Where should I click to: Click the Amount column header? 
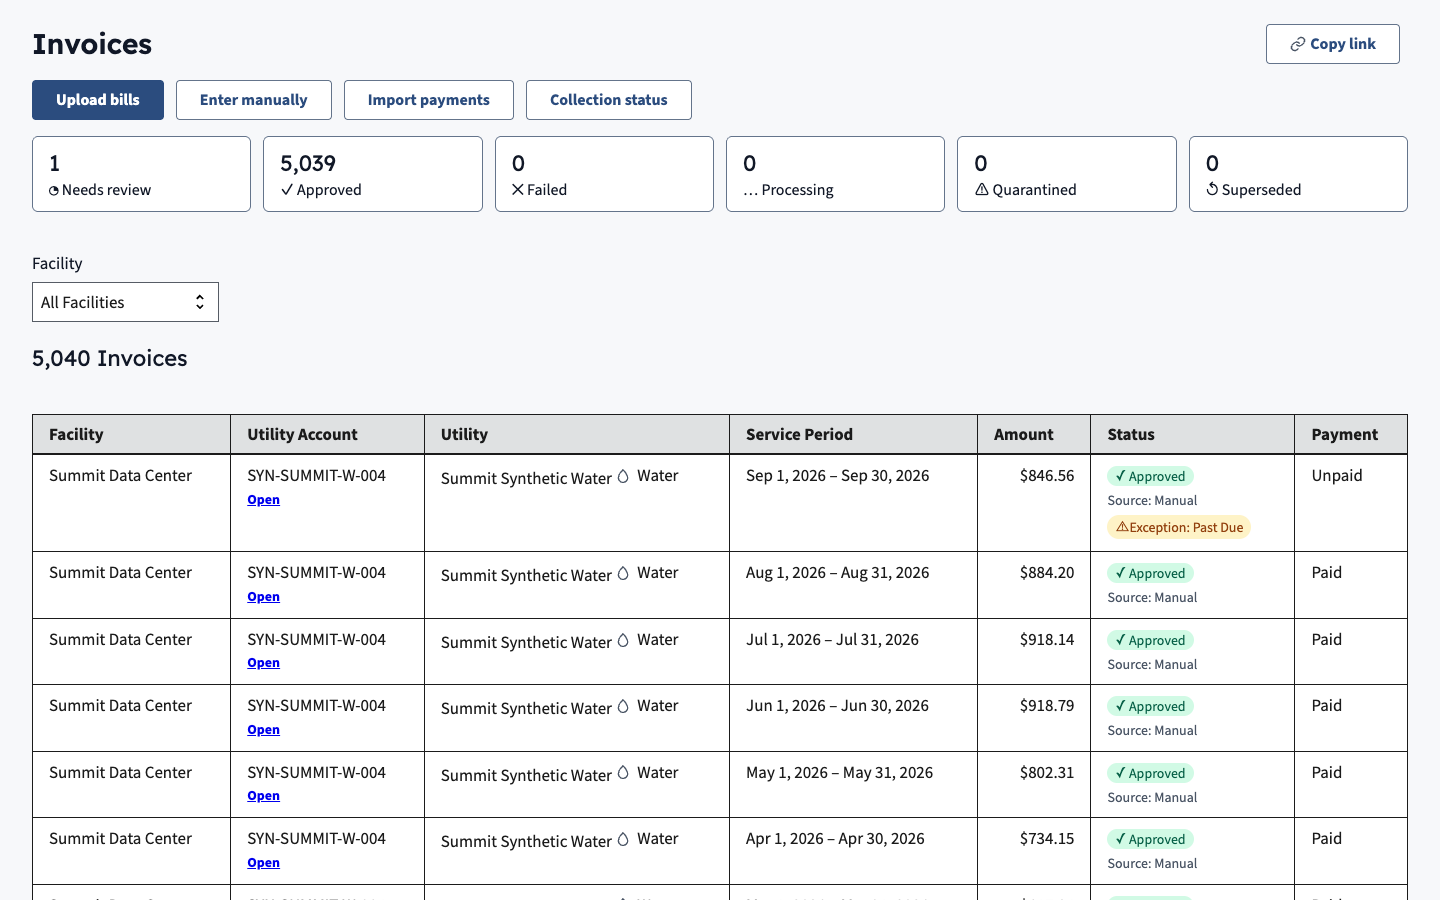(1034, 434)
